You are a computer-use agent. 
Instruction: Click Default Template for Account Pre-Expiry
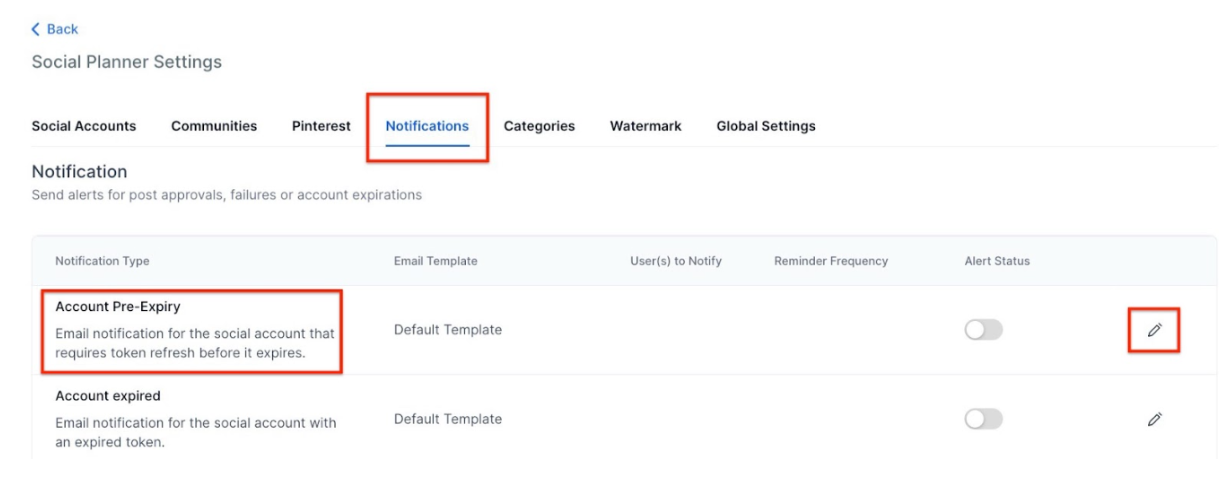click(448, 330)
